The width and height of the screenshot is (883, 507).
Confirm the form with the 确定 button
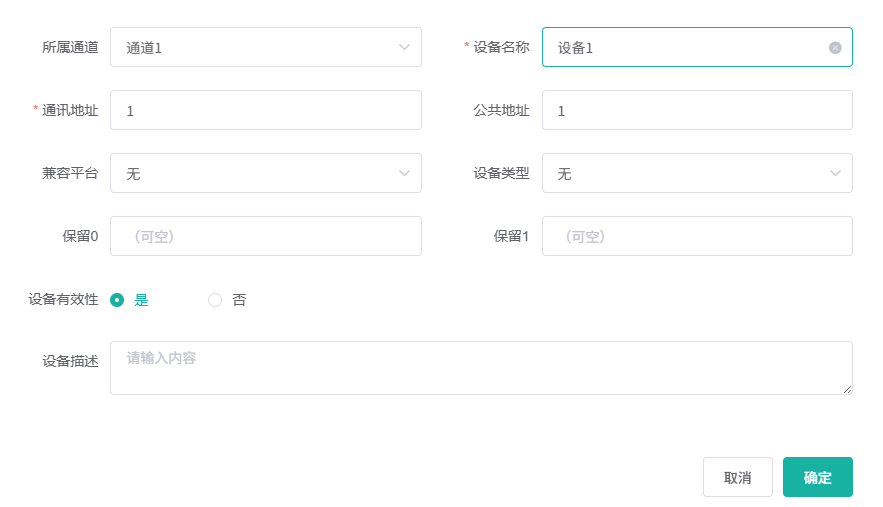[817, 477]
